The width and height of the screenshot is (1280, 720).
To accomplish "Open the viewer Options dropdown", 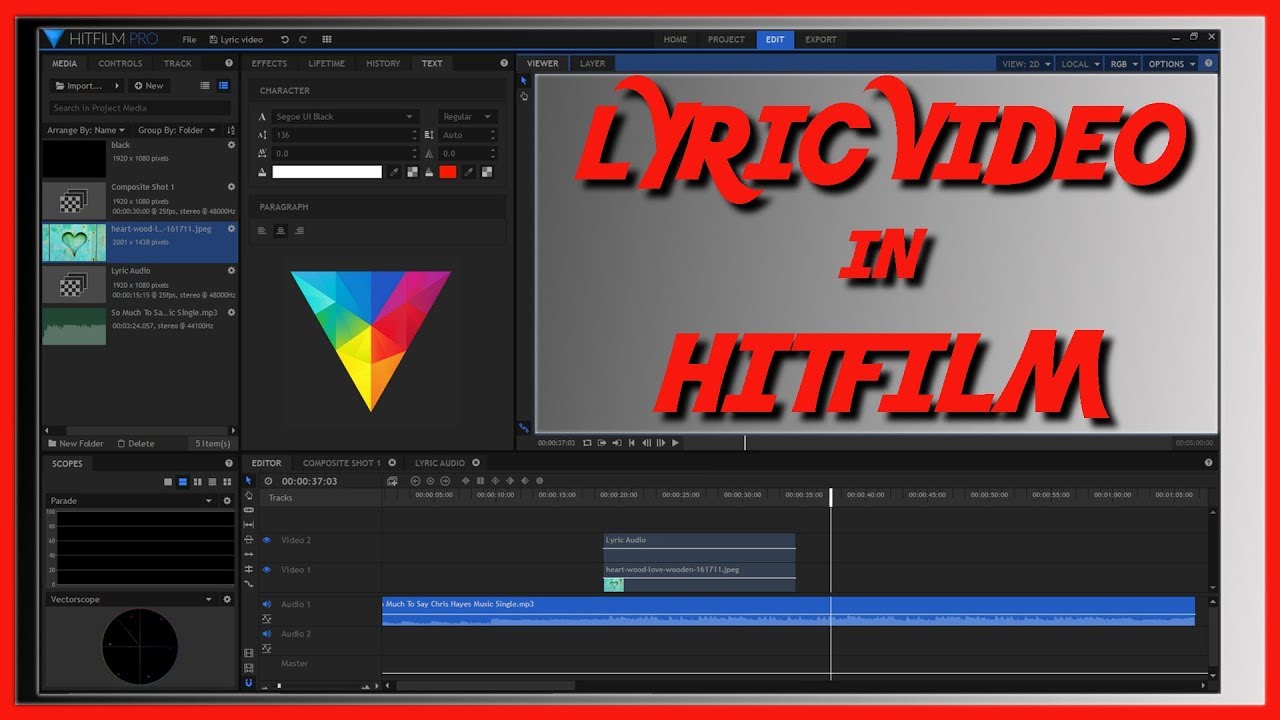I will [x=1171, y=64].
